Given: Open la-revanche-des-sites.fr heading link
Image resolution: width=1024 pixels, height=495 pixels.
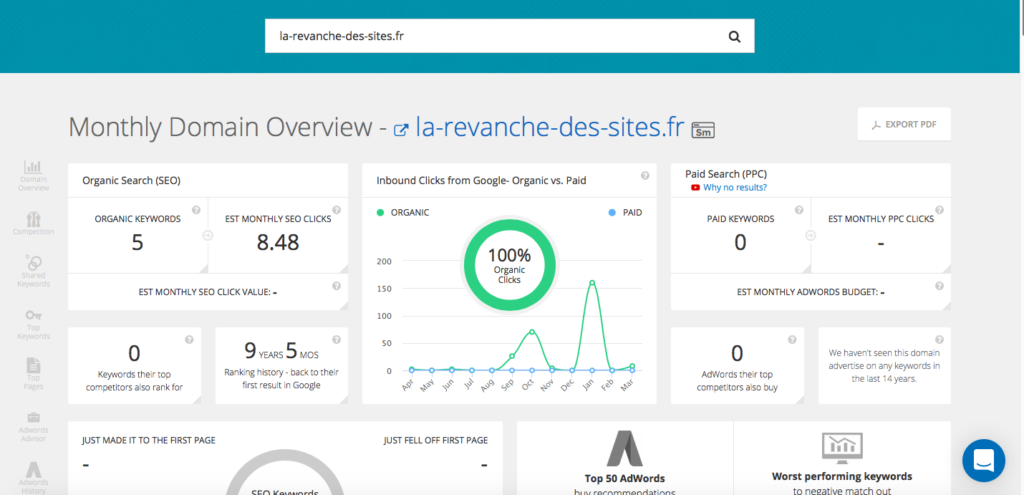Looking at the screenshot, I should coord(550,127).
